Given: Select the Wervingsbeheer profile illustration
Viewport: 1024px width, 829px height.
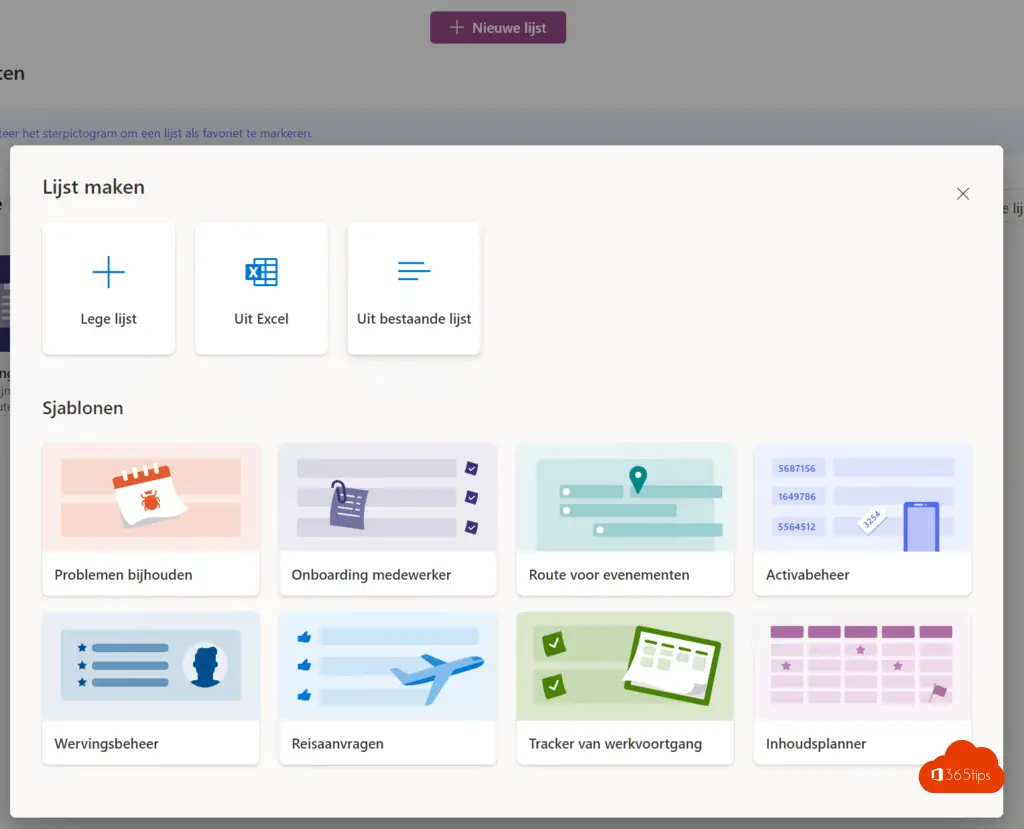Looking at the screenshot, I should 151,665.
